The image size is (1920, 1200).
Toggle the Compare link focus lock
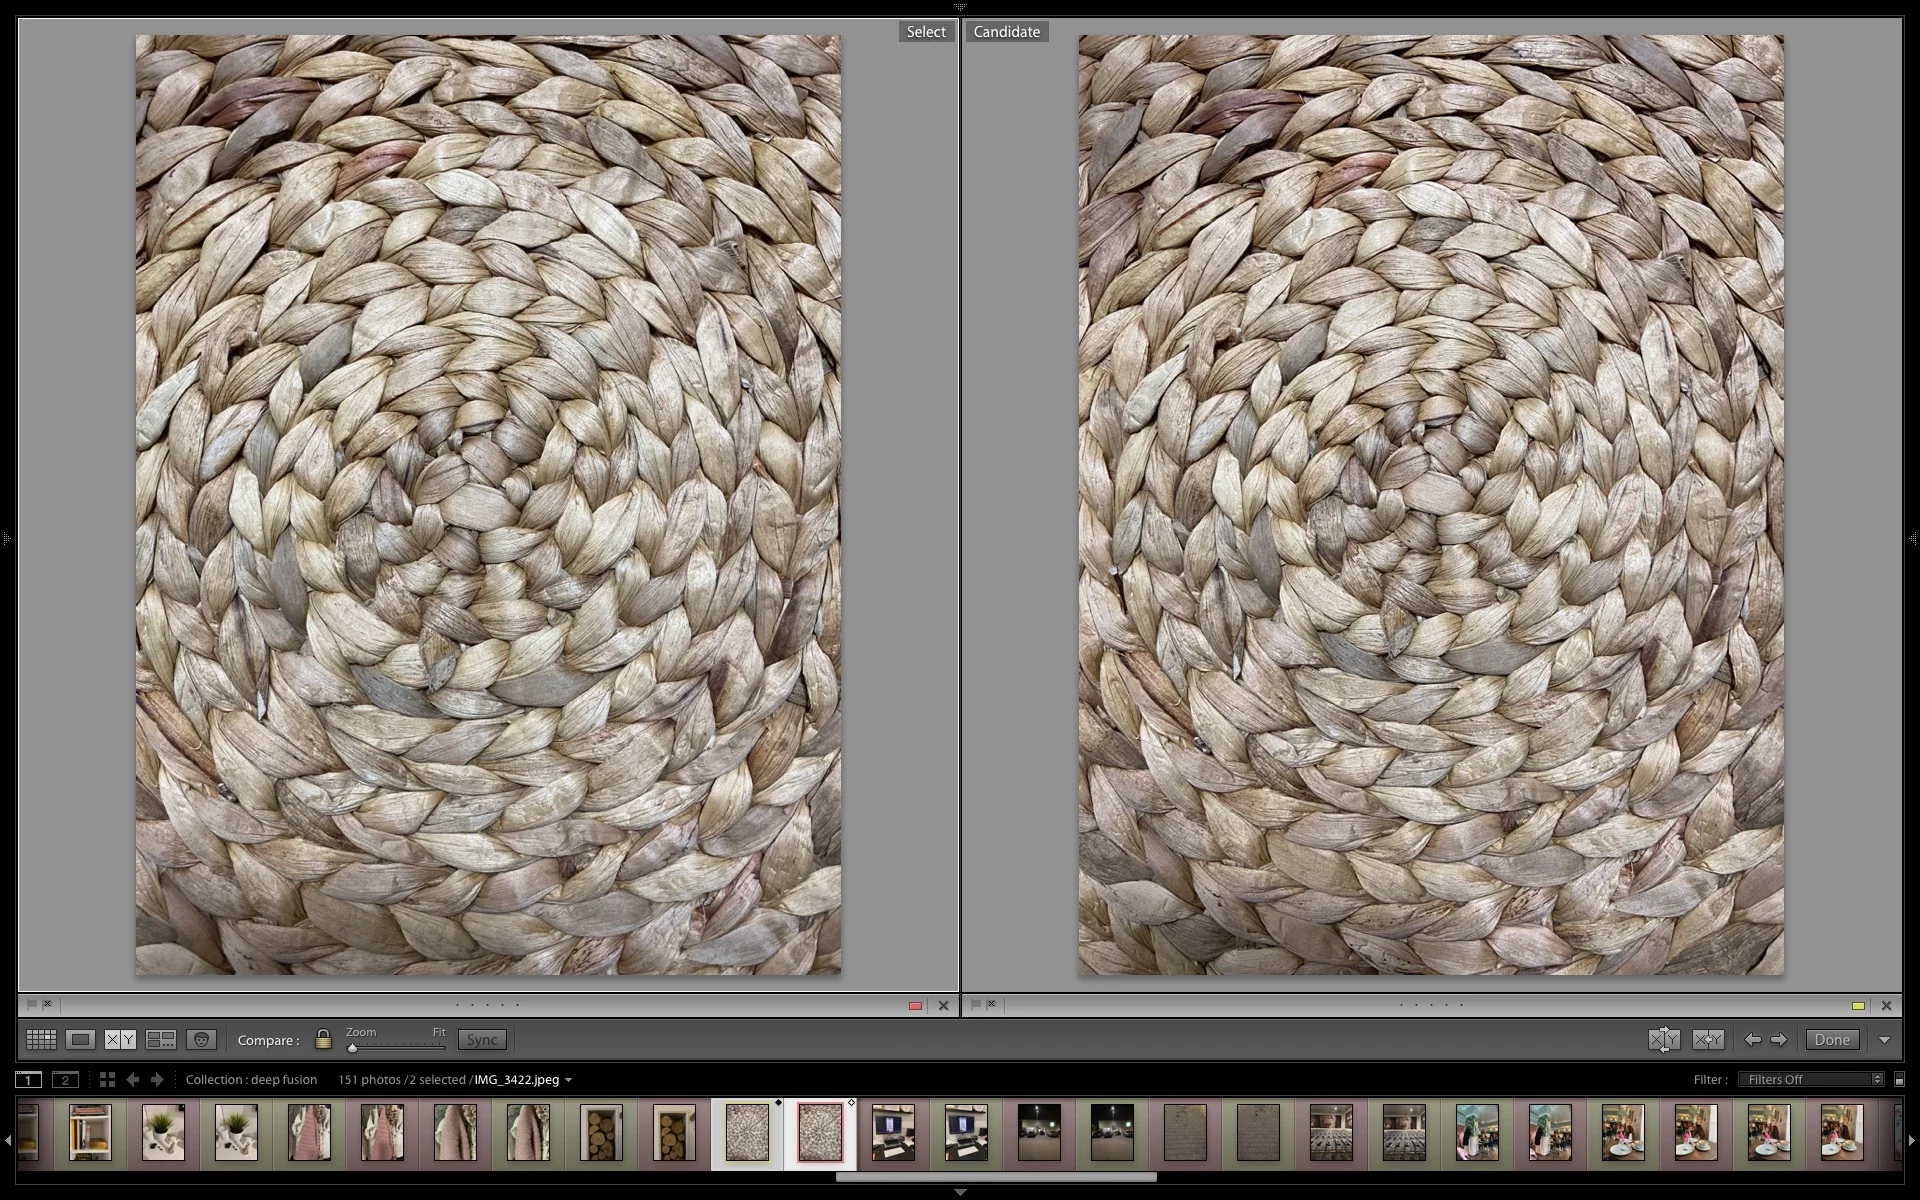point(323,1039)
